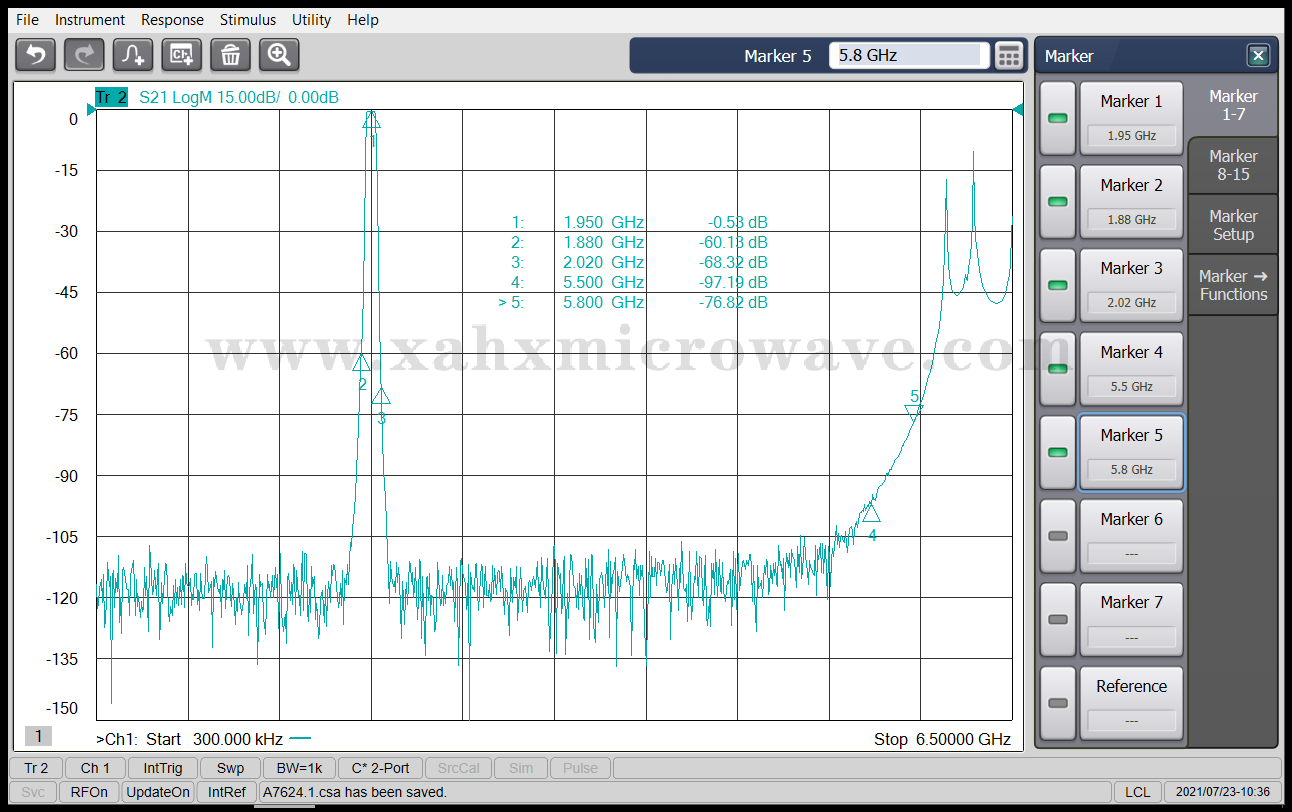This screenshot has height=812, width=1292.
Task: Select the Marker 1 softkey
Action: click(x=1131, y=118)
